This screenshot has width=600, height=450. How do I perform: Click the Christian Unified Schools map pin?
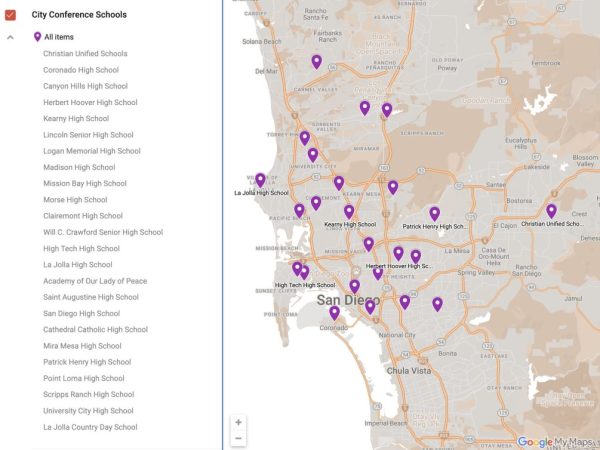551,211
